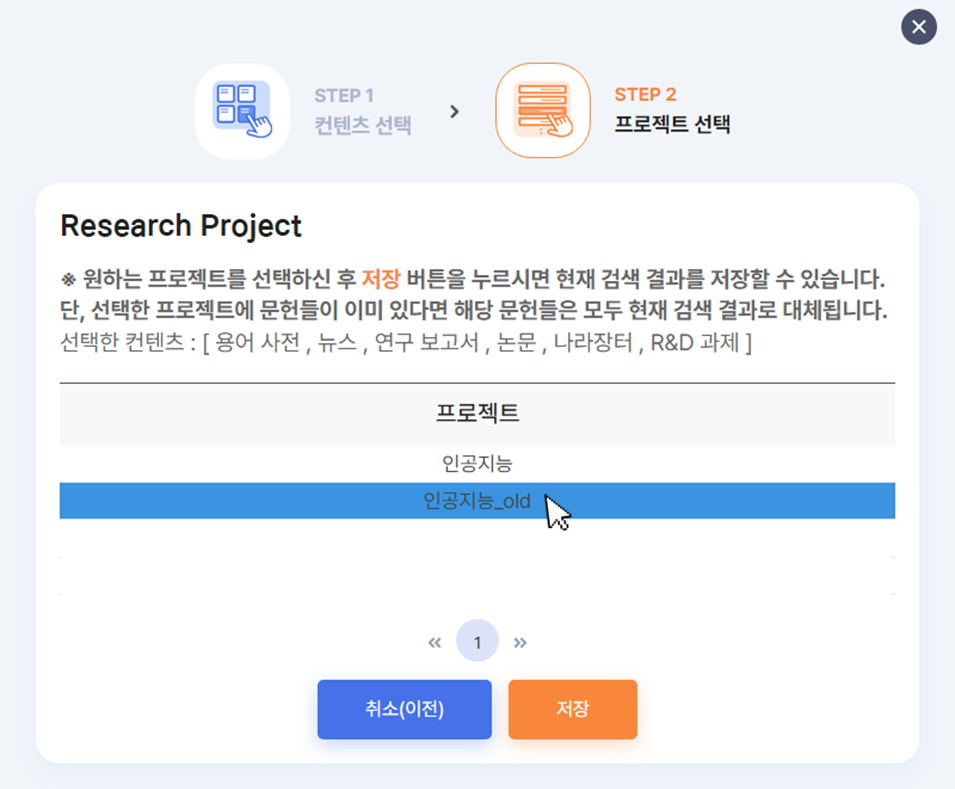This screenshot has width=955, height=789.
Task: Click the '프로젝트 선택' step title
Action: point(672,127)
